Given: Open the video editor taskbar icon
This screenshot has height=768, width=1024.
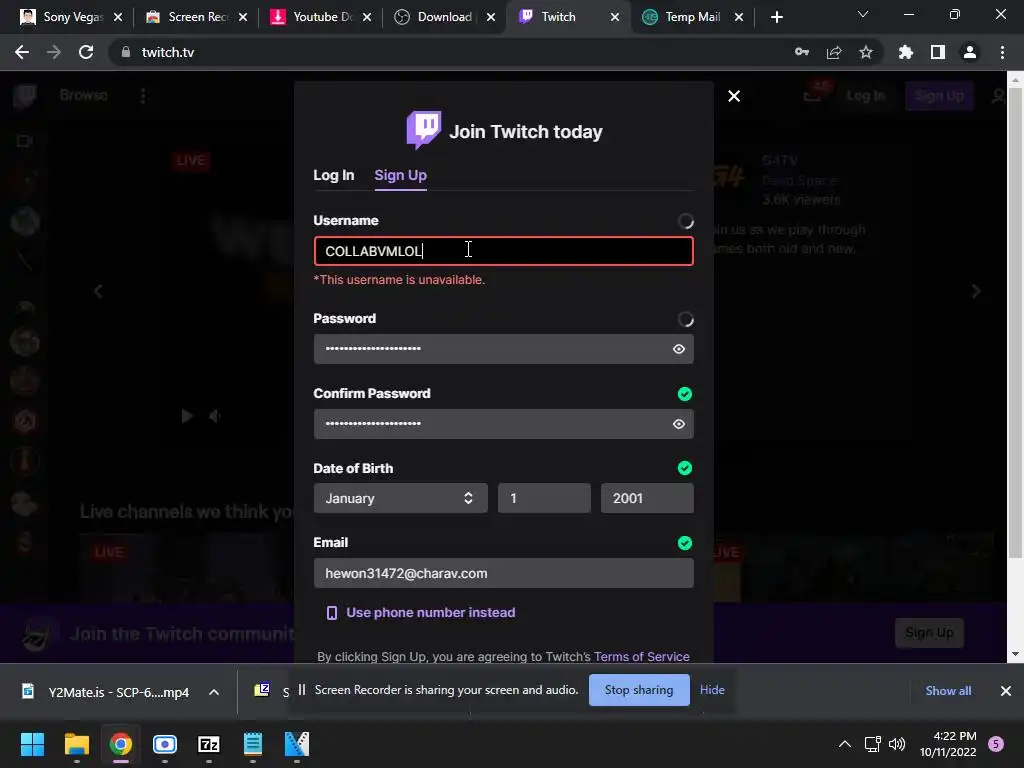Looking at the screenshot, I should (296, 744).
